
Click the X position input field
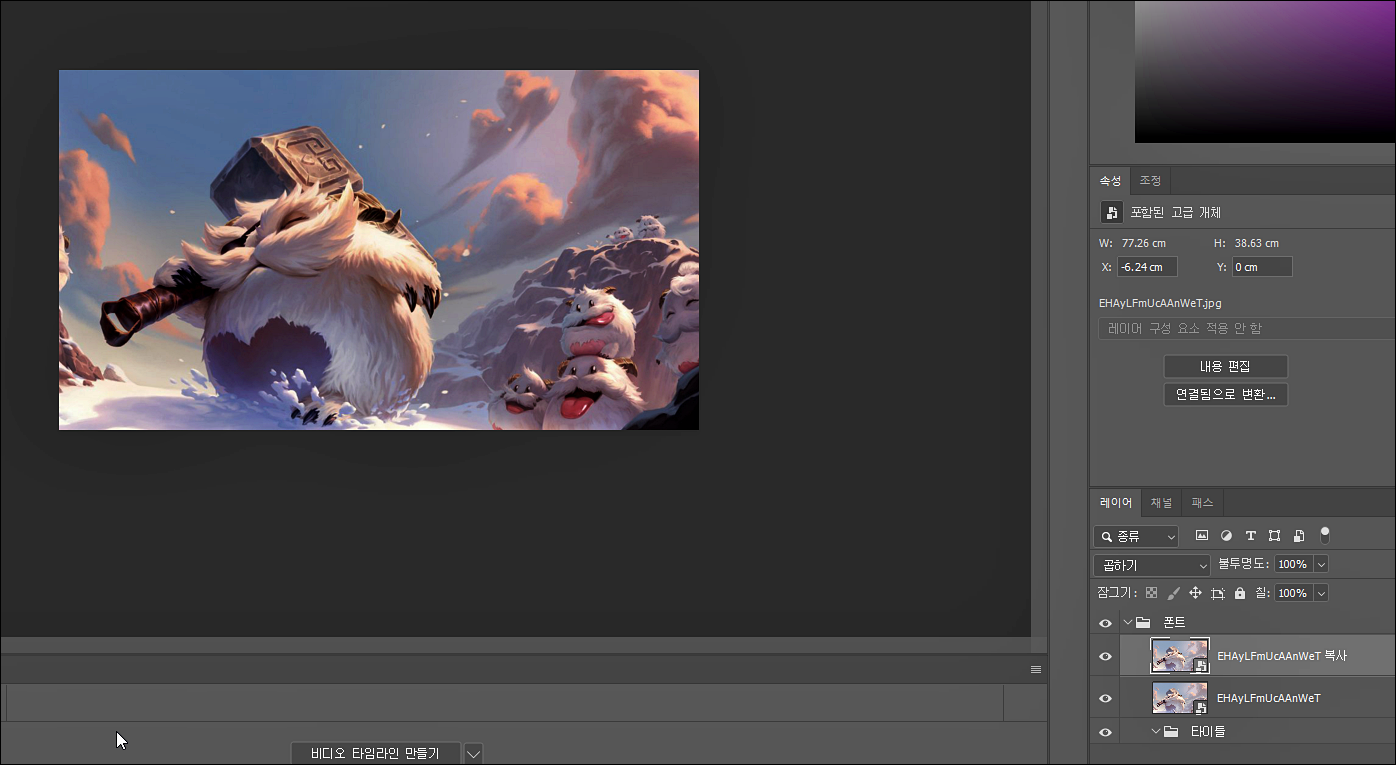coord(1147,267)
